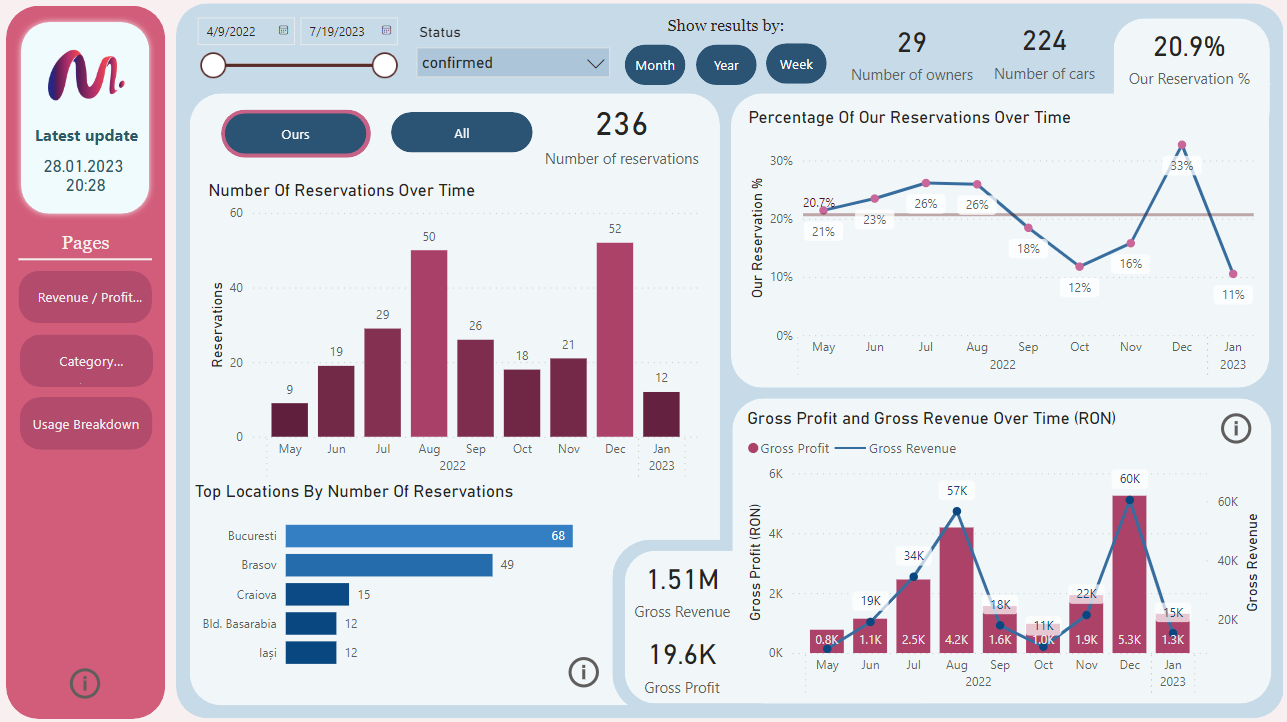Click the Year button under Show results by

(x=726, y=63)
